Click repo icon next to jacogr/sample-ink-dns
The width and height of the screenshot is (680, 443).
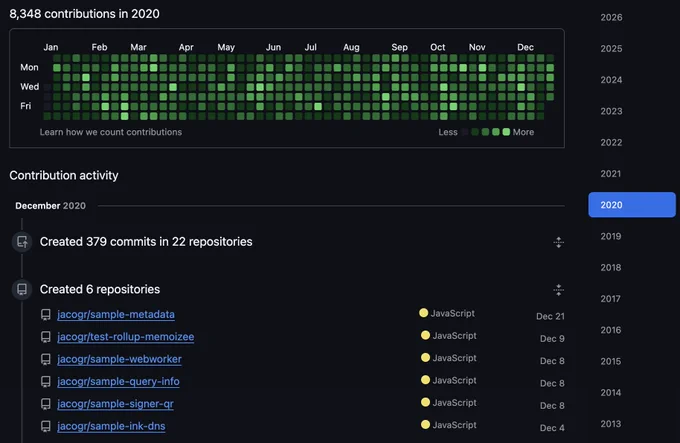pyautogui.click(x=46, y=426)
